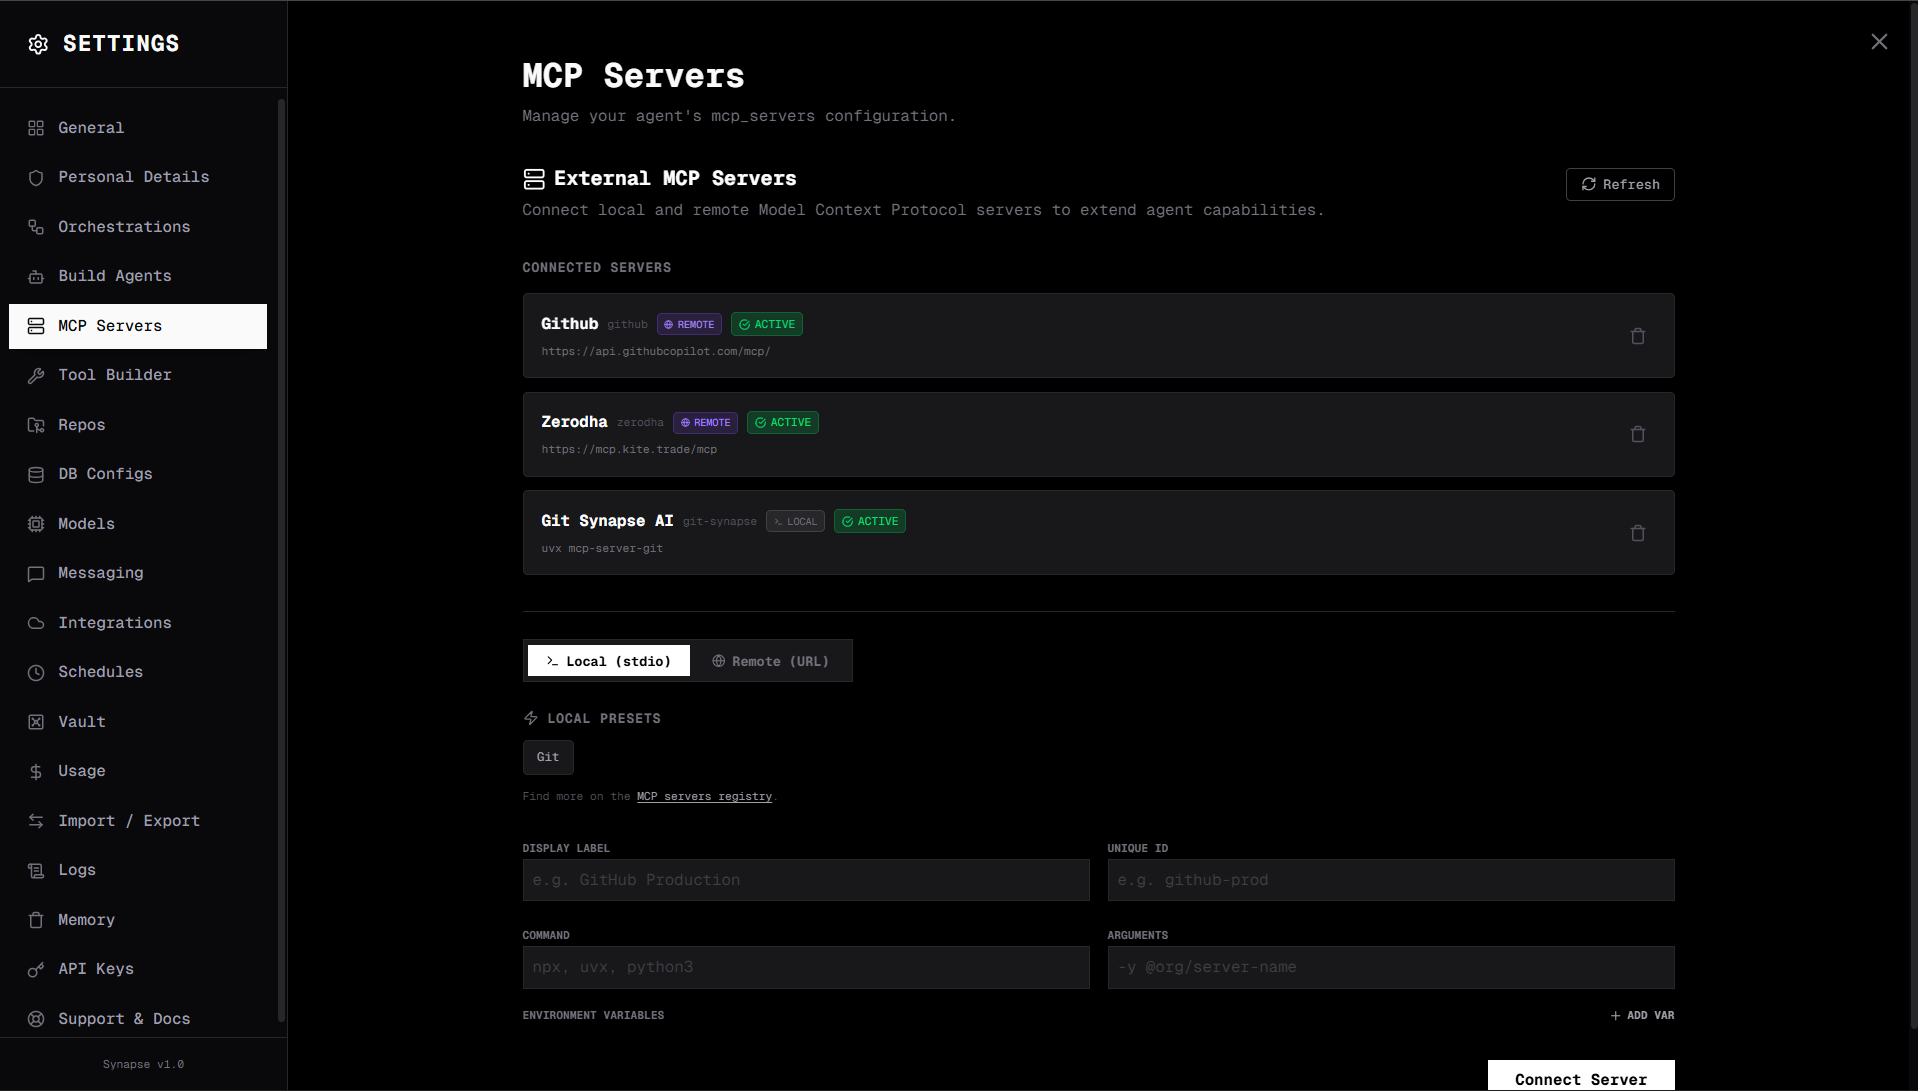Switch to Remote (URL) tab

pyautogui.click(x=770, y=661)
